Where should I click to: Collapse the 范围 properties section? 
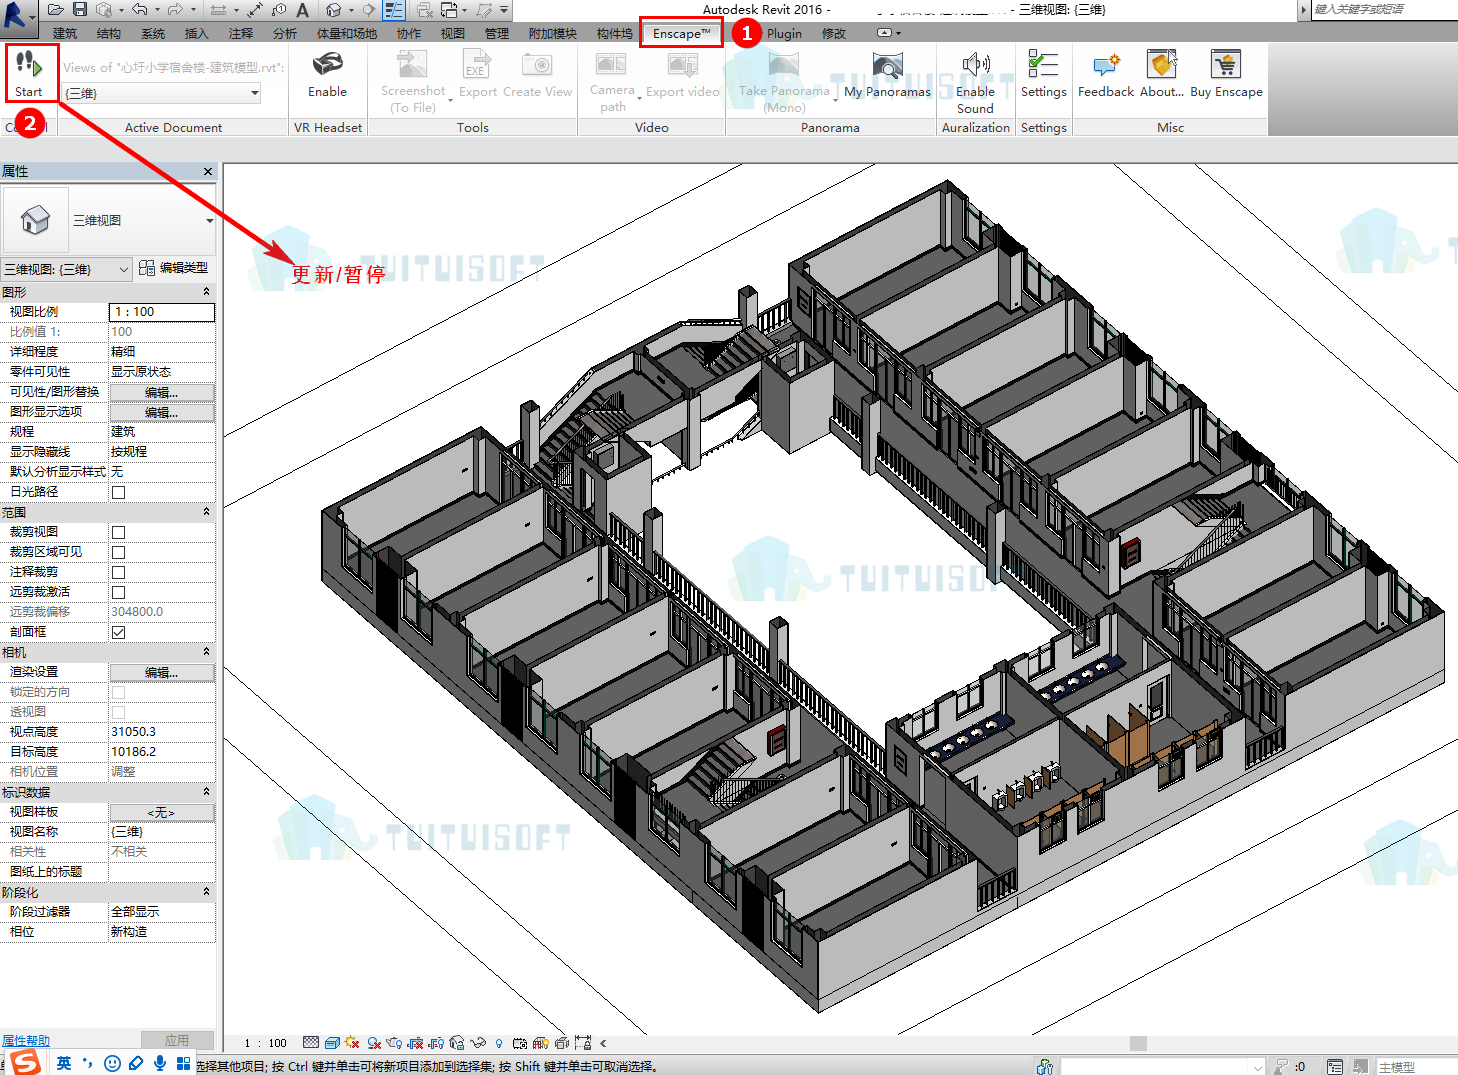[x=207, y=512]
